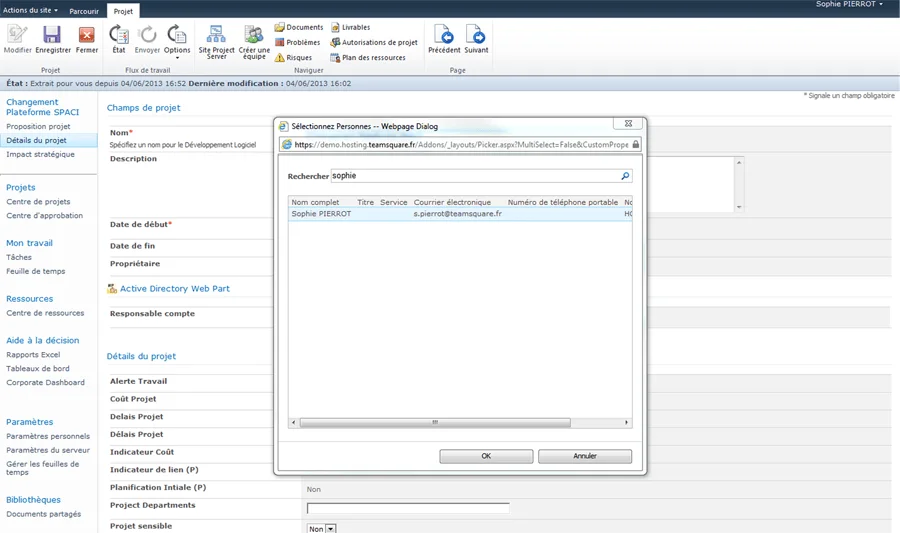Go to Suivant page icon

[x=476, y=40]
